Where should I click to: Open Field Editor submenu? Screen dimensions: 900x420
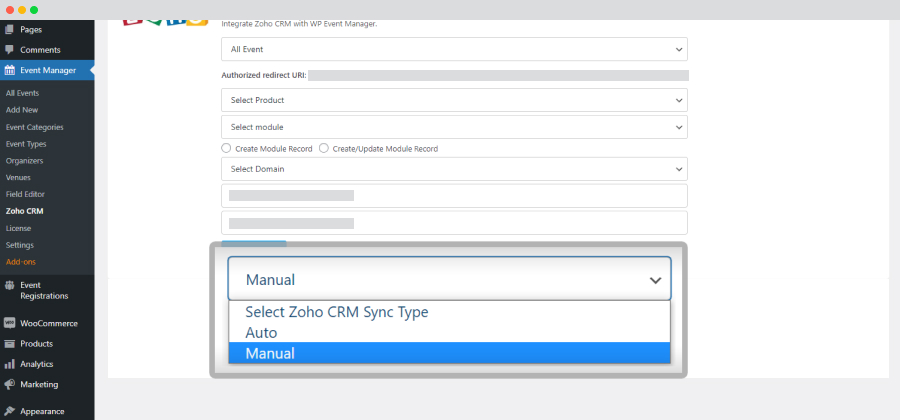[25, 194]
